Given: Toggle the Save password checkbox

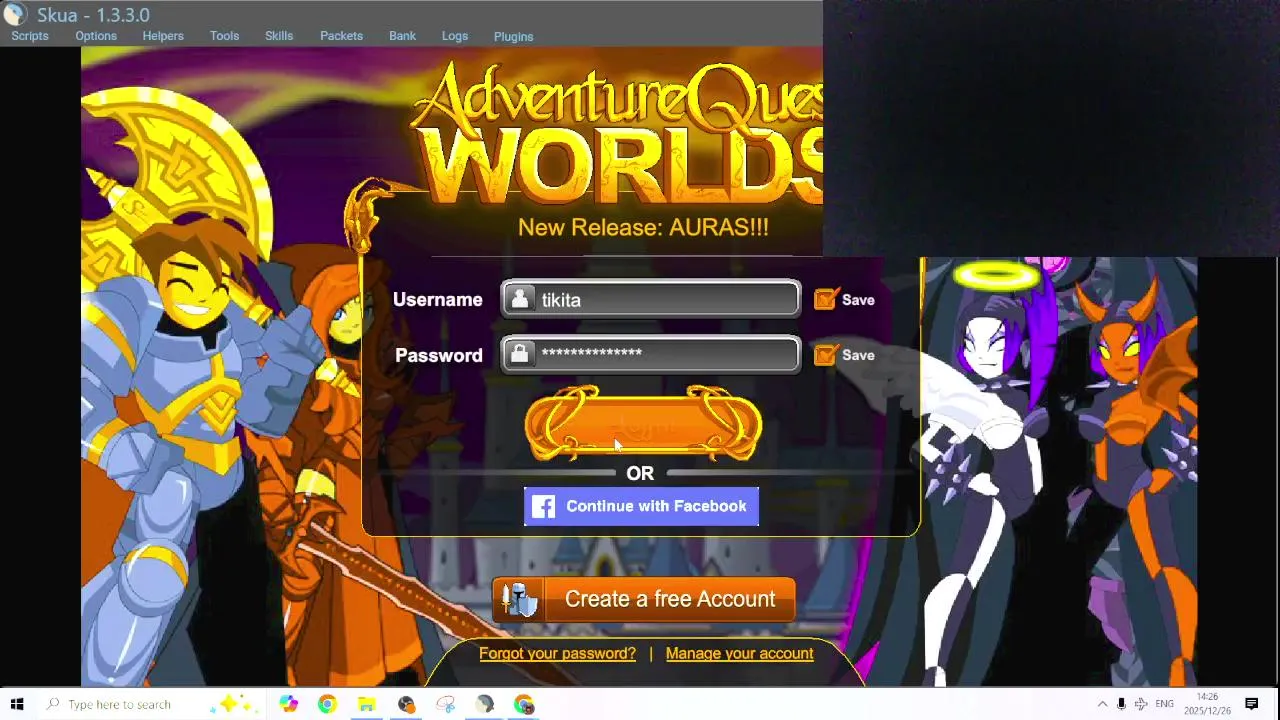Looking at the screenshot, I should click(x=826, y=354).
